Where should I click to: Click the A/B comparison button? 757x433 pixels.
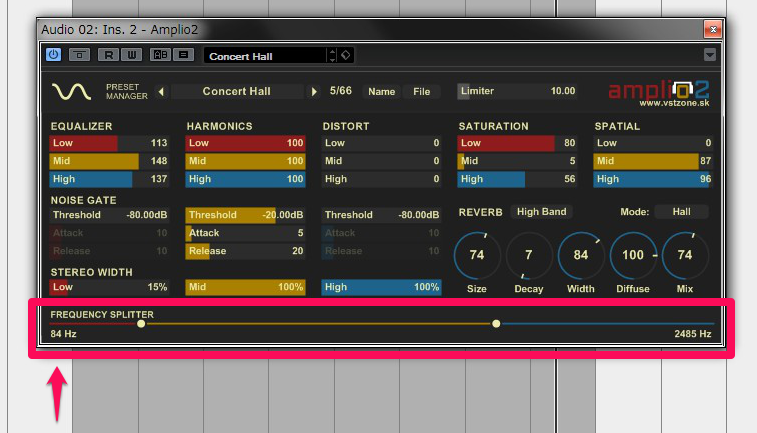[160, 55]
